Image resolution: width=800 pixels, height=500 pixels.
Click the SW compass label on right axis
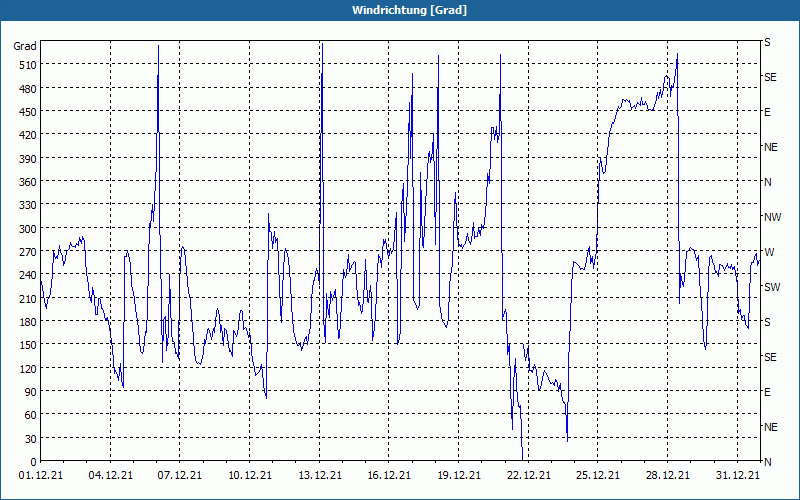[772, 287]
